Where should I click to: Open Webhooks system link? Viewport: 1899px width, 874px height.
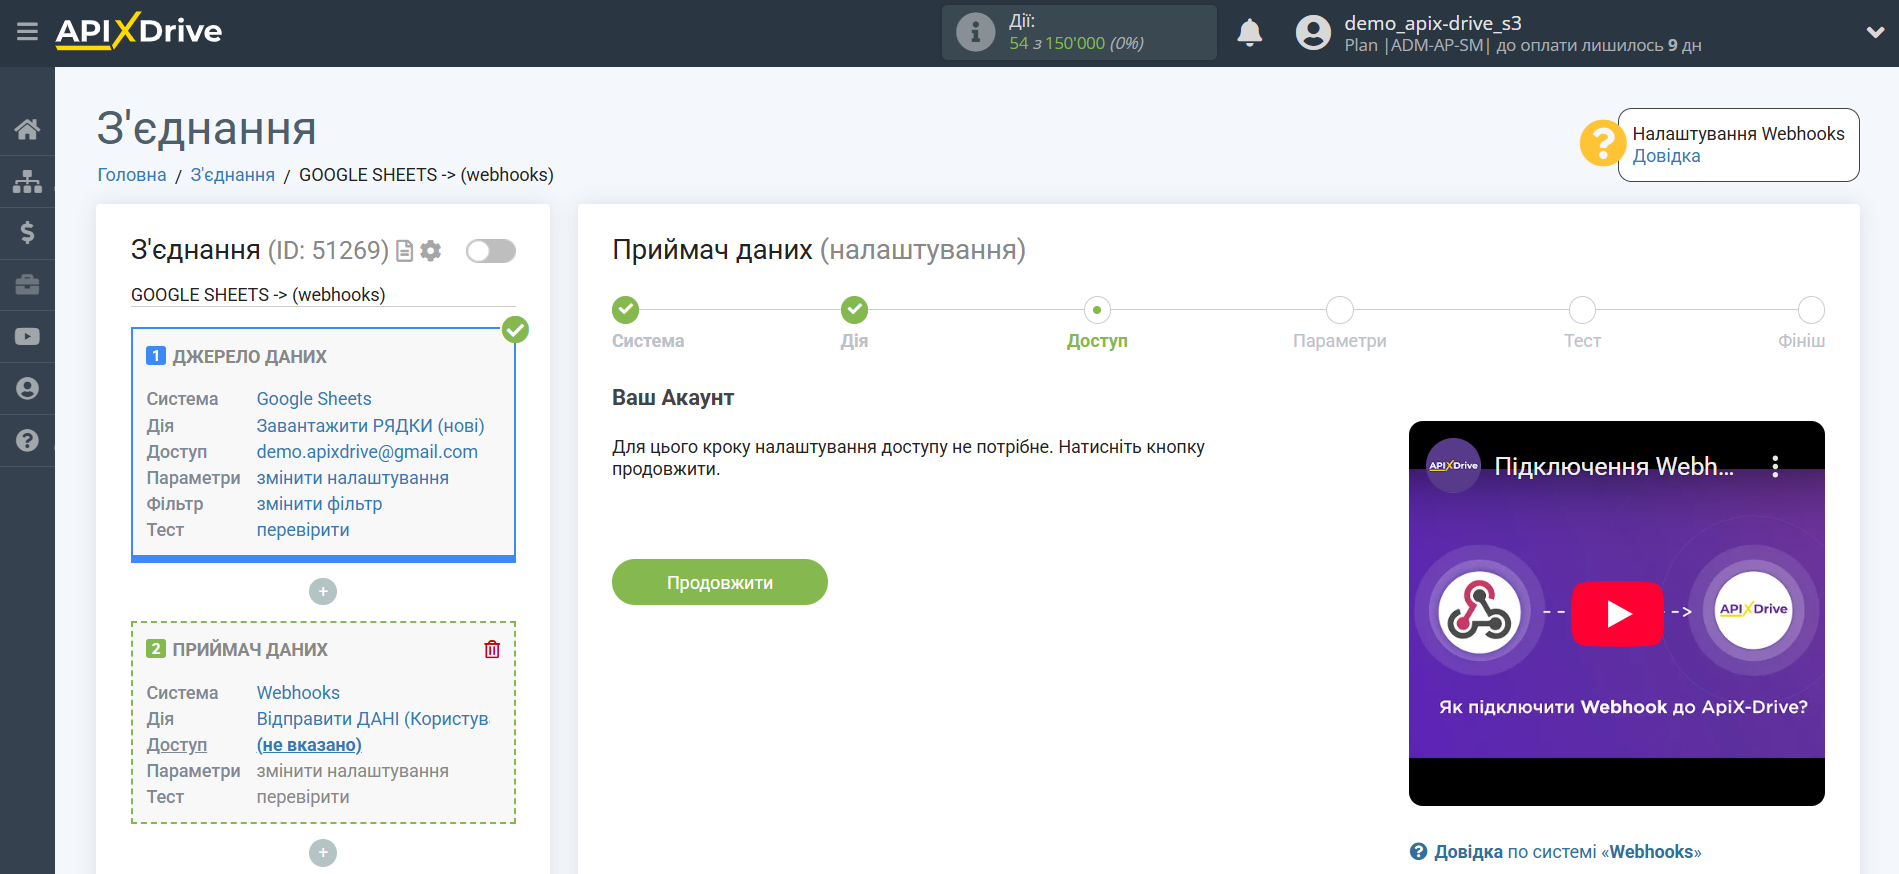(298, 693)
